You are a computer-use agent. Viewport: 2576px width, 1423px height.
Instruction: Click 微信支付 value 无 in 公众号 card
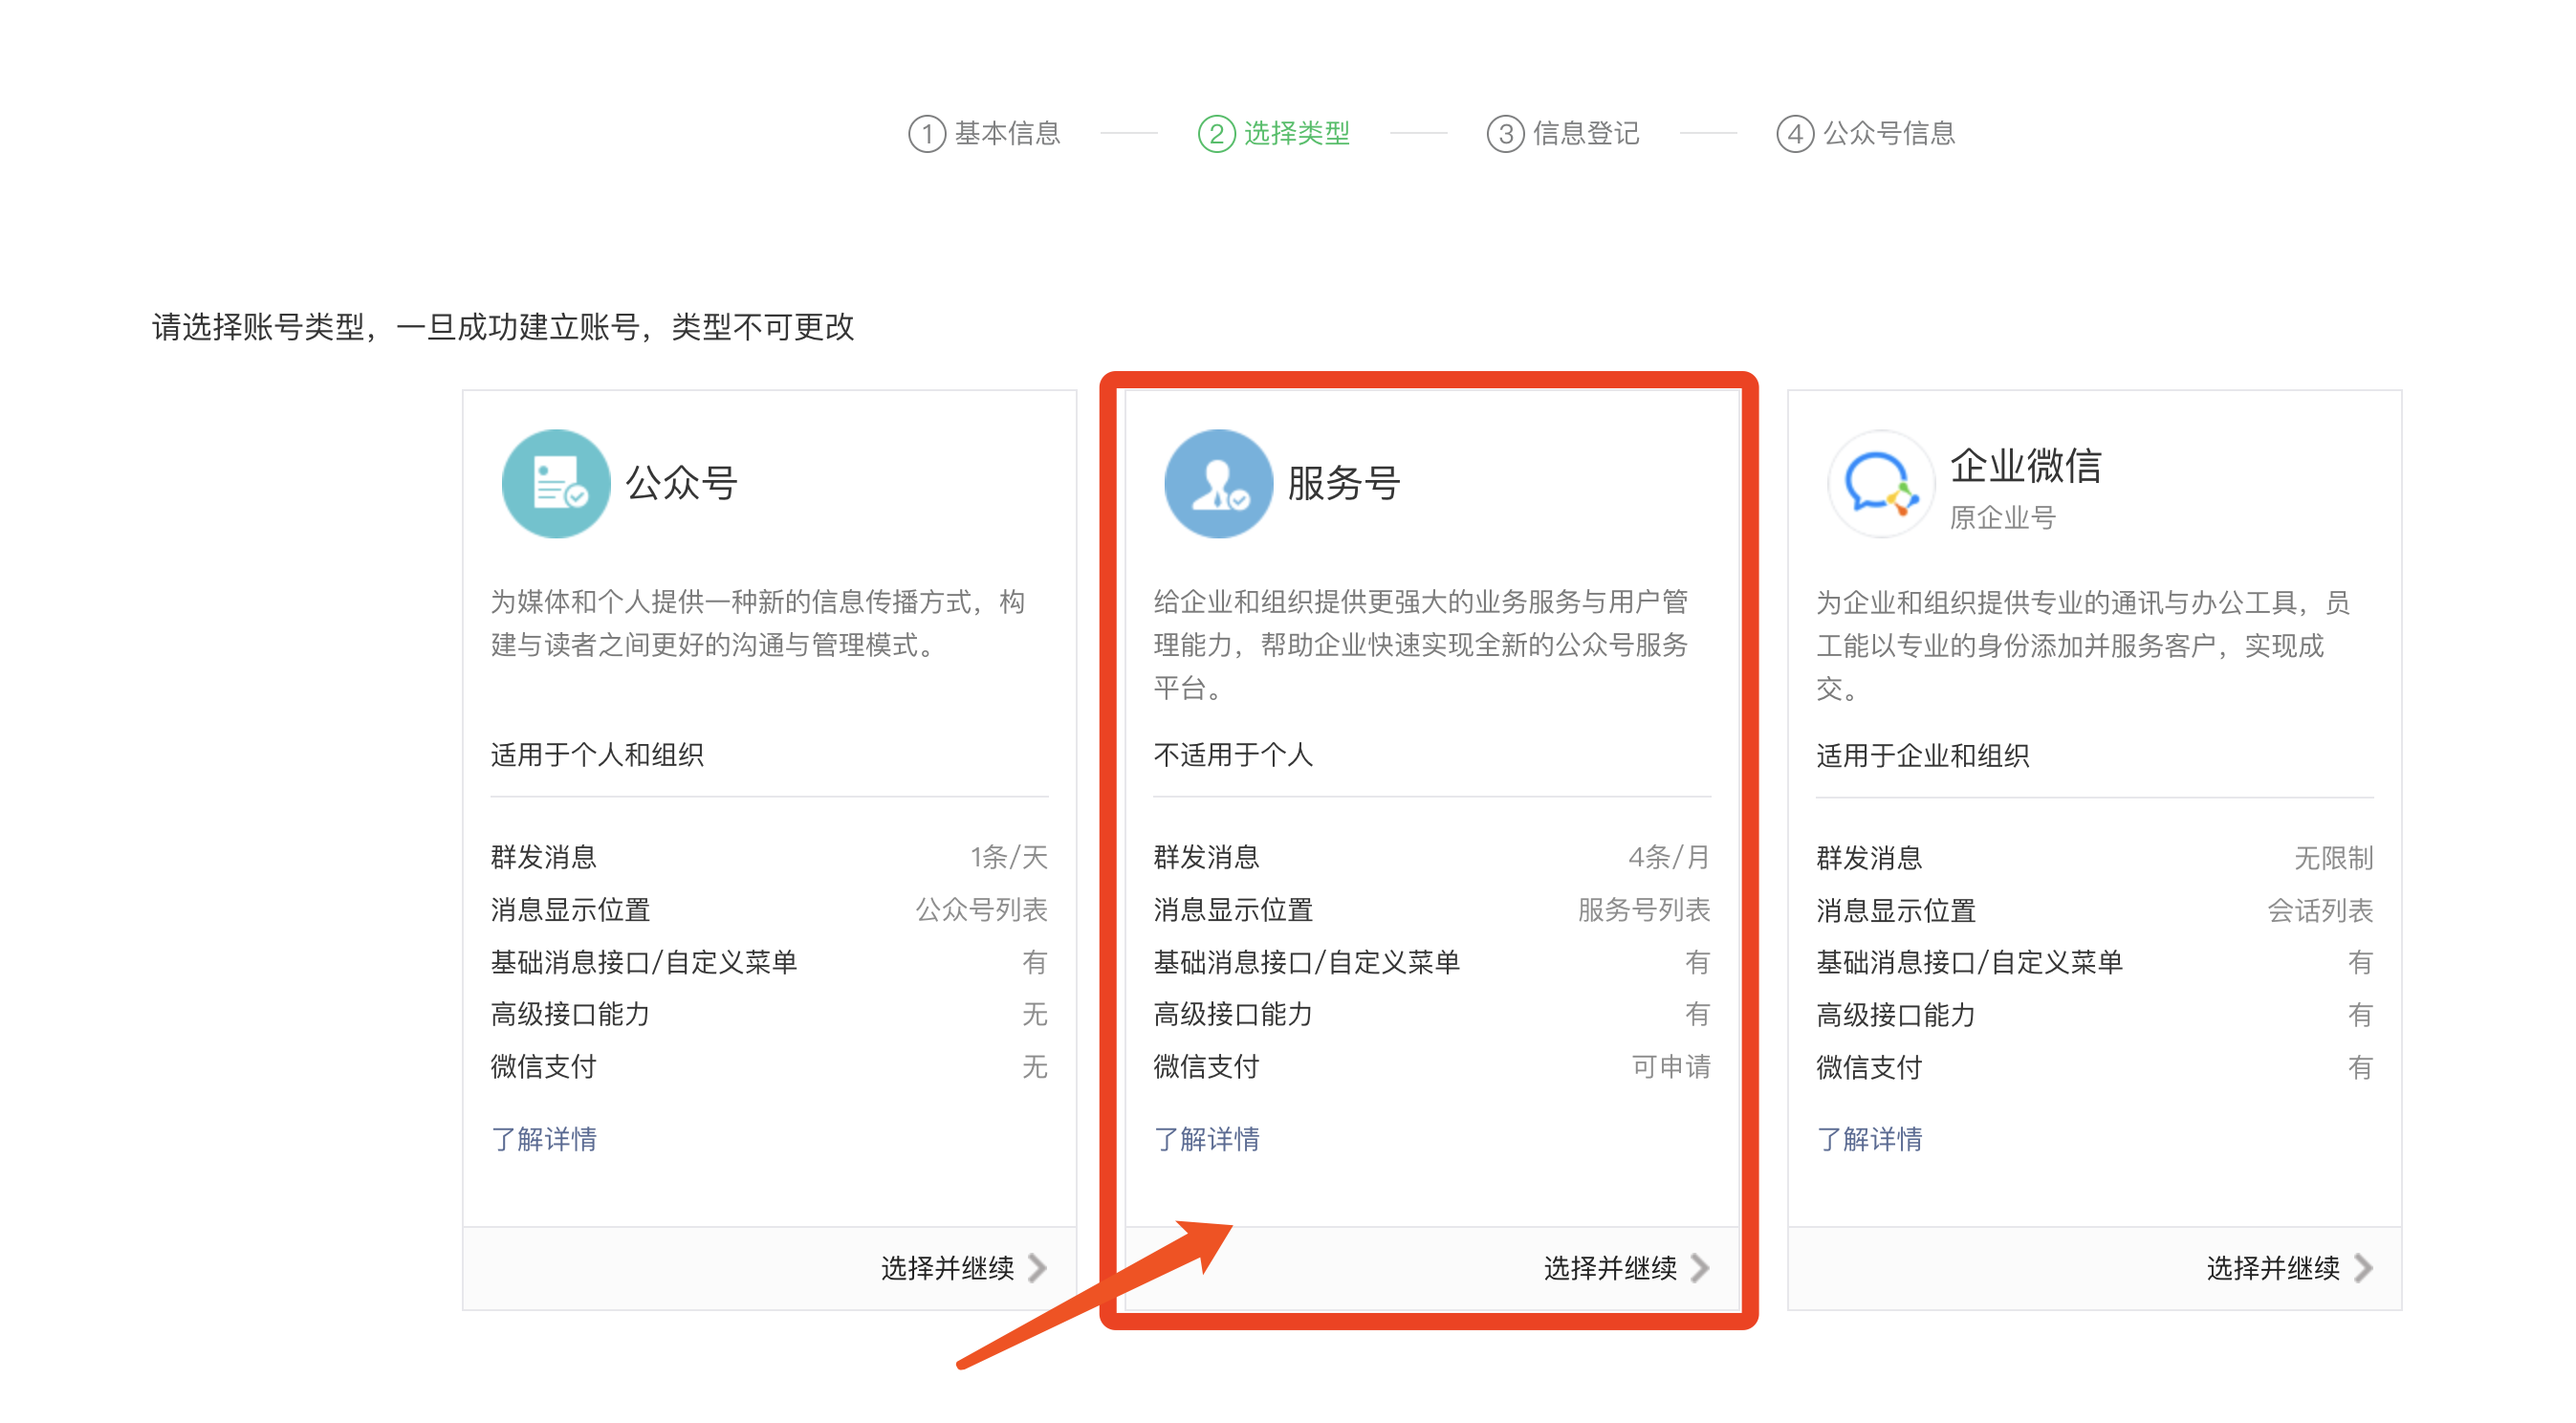(1035, 1067)
